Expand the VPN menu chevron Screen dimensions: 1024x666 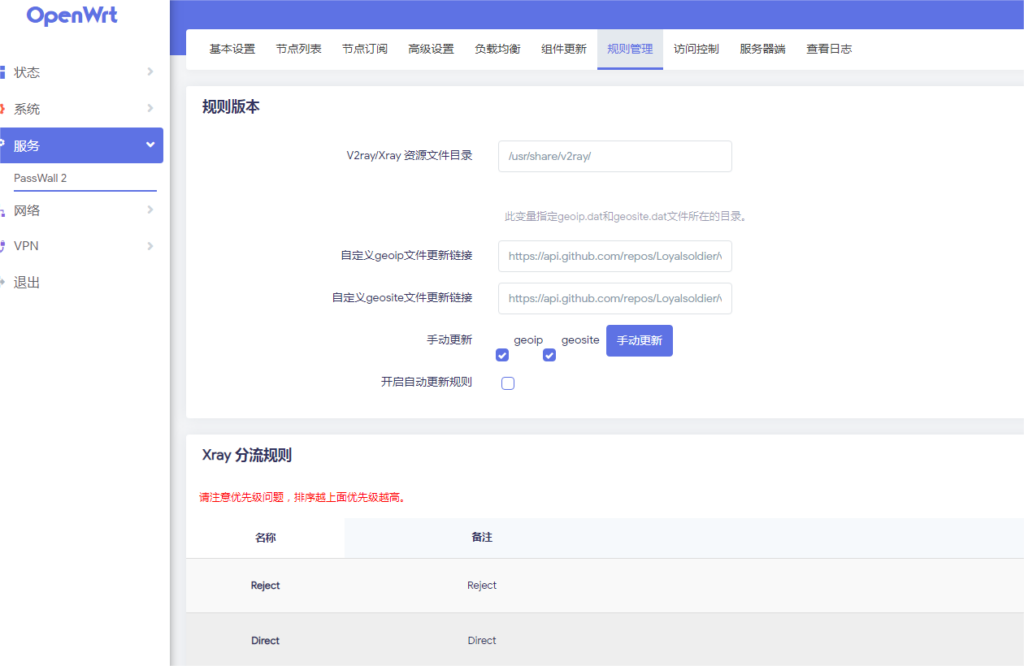click(x=150, y=246)
